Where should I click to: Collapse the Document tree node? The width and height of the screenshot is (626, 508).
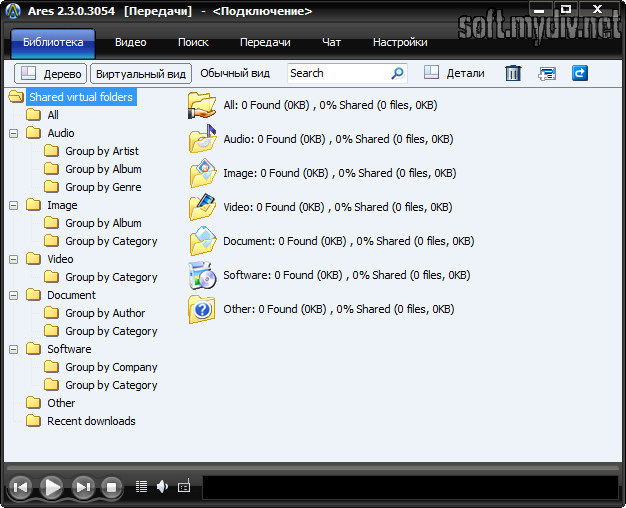coord(14,295)
